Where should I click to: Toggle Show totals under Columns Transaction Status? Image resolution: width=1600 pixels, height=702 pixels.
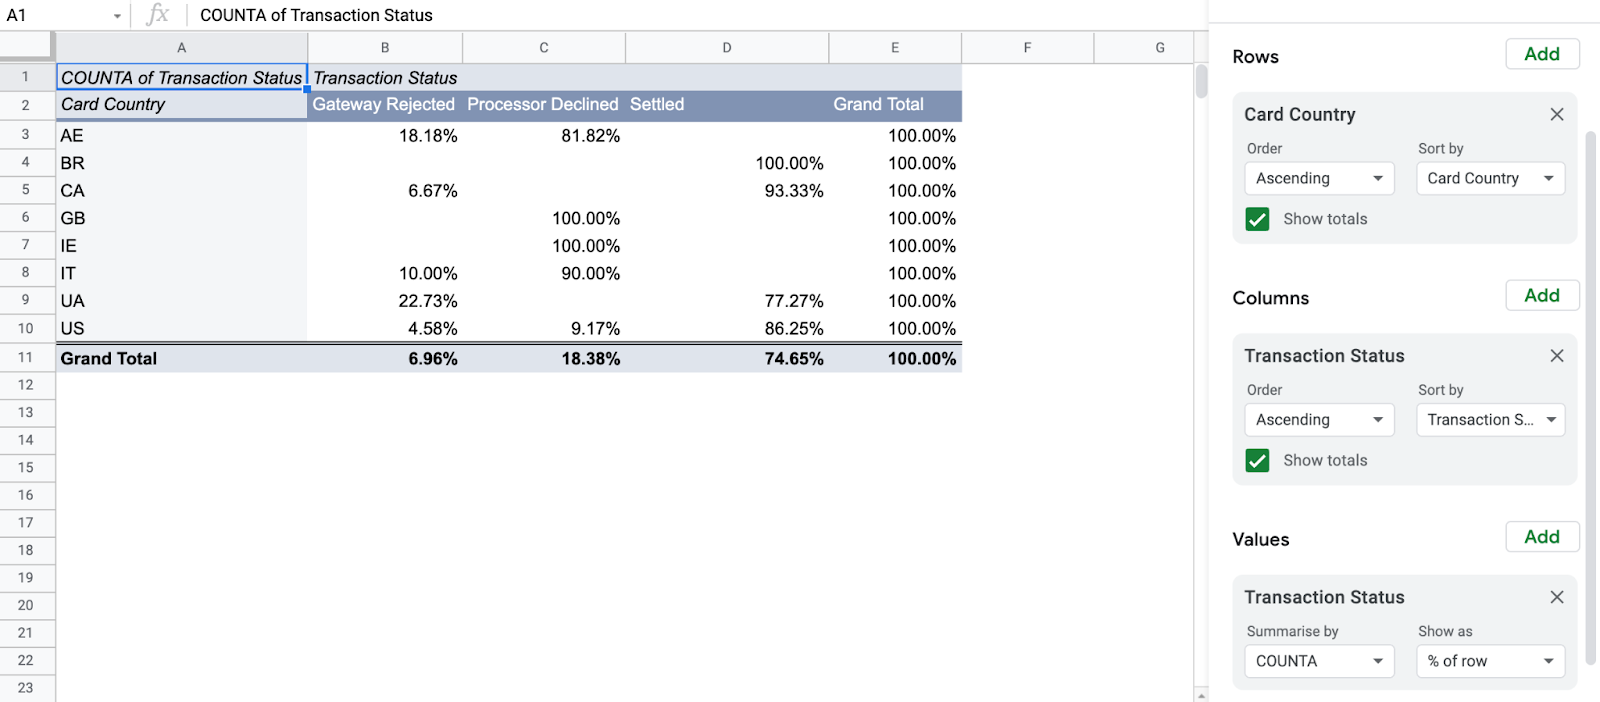pyautogui.click(x=1257, y=460)
